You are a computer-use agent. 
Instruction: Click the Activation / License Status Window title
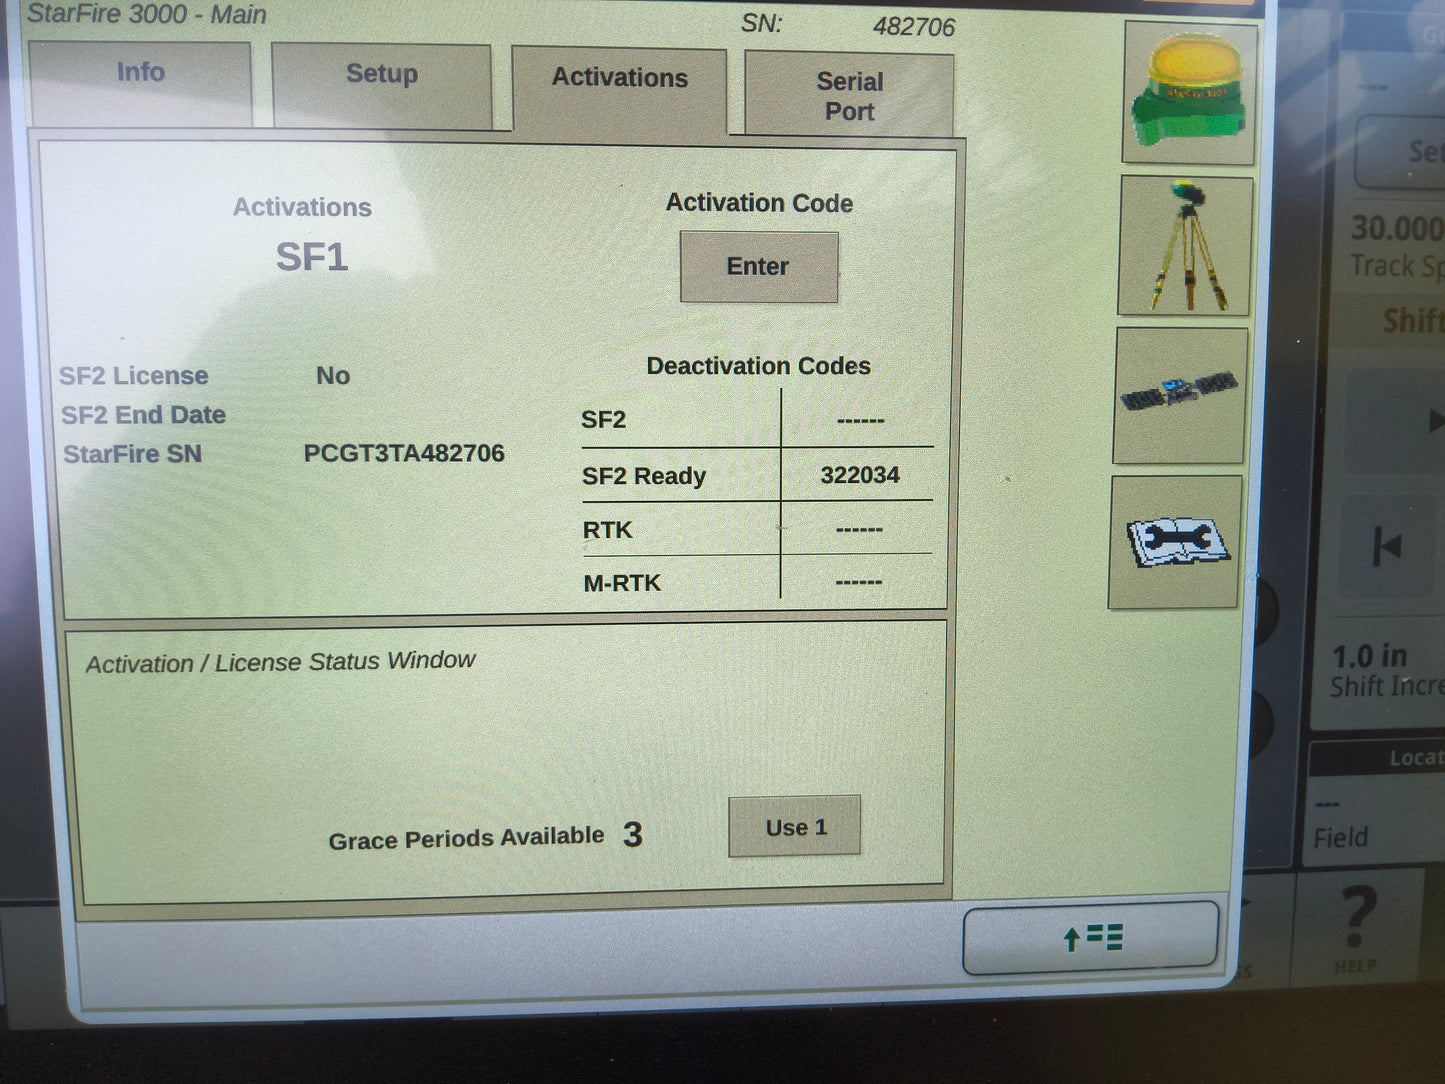pos(280,662)
